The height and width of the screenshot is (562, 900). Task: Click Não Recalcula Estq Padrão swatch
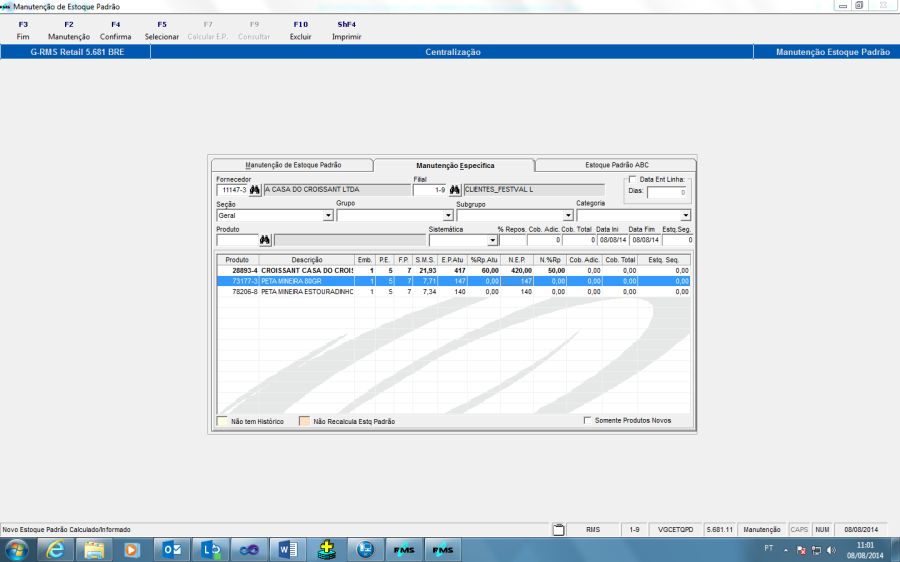coord(304,421)
